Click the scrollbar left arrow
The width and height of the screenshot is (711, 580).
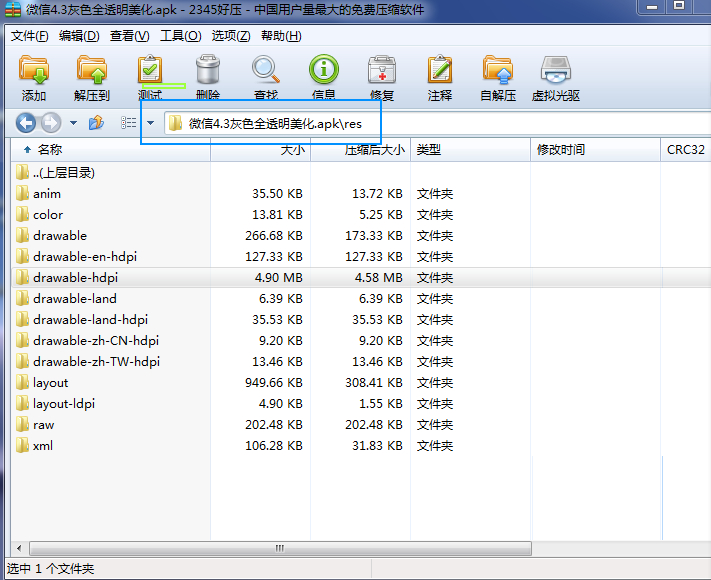click(19, 548)
